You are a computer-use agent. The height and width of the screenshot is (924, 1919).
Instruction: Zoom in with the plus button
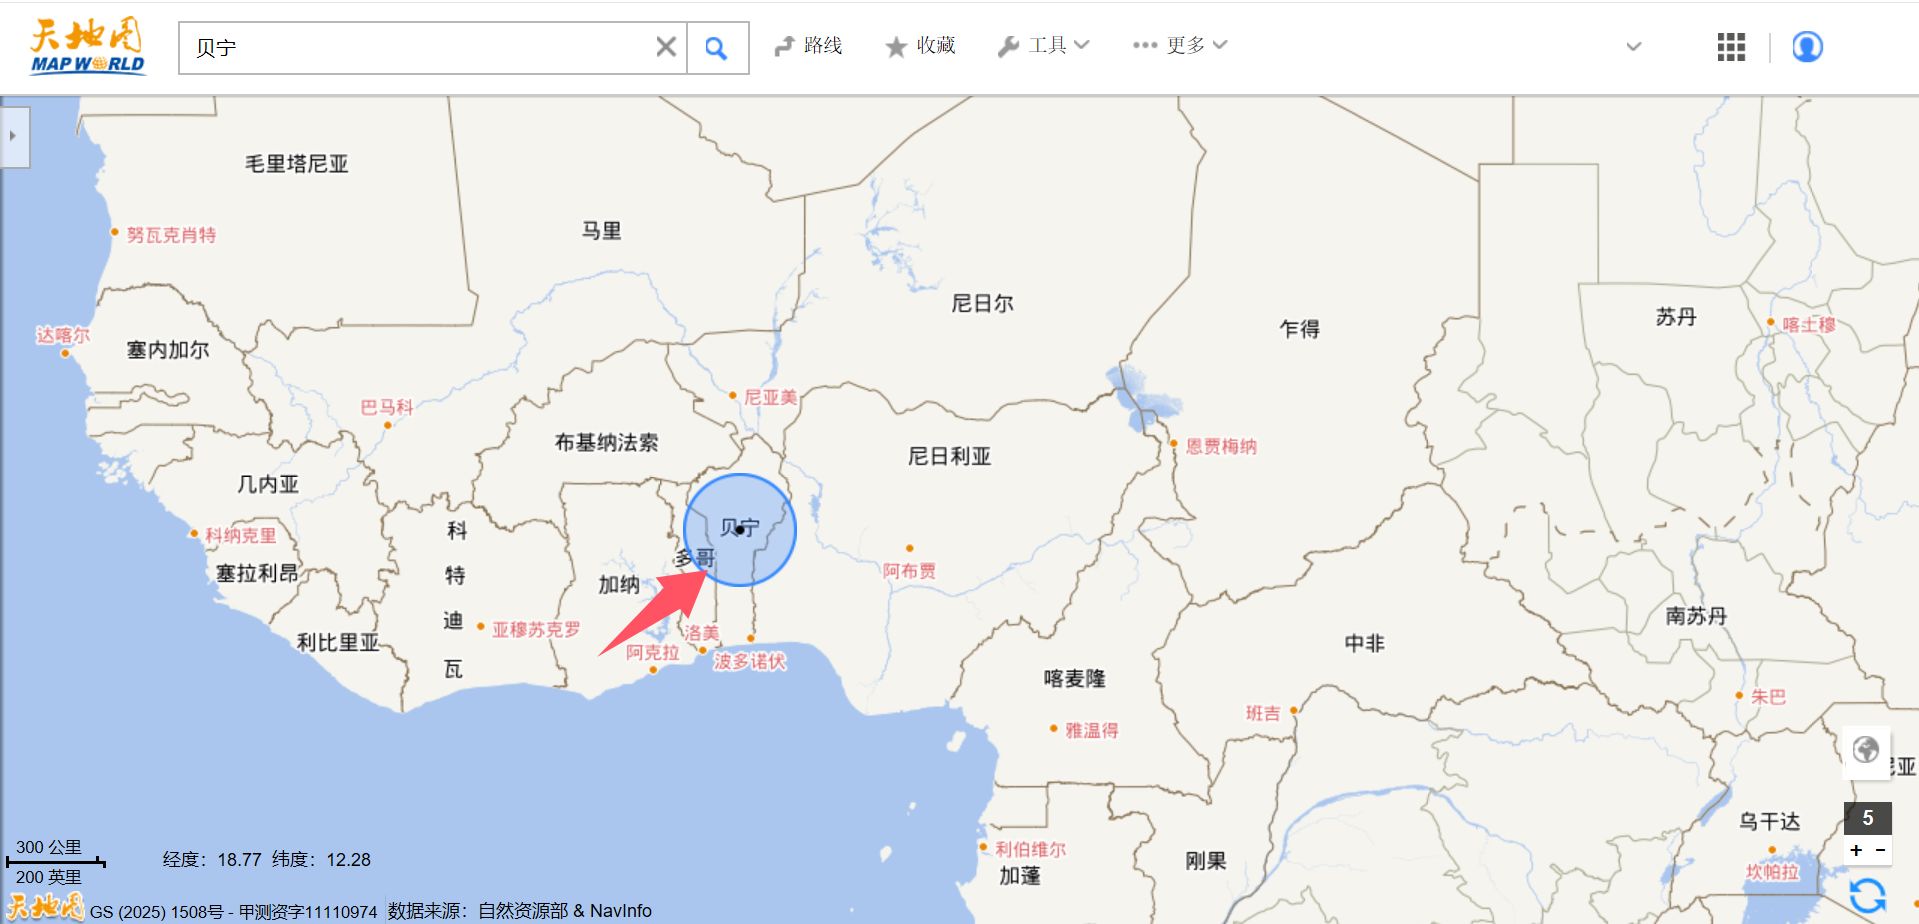[x=1856, y=851]
